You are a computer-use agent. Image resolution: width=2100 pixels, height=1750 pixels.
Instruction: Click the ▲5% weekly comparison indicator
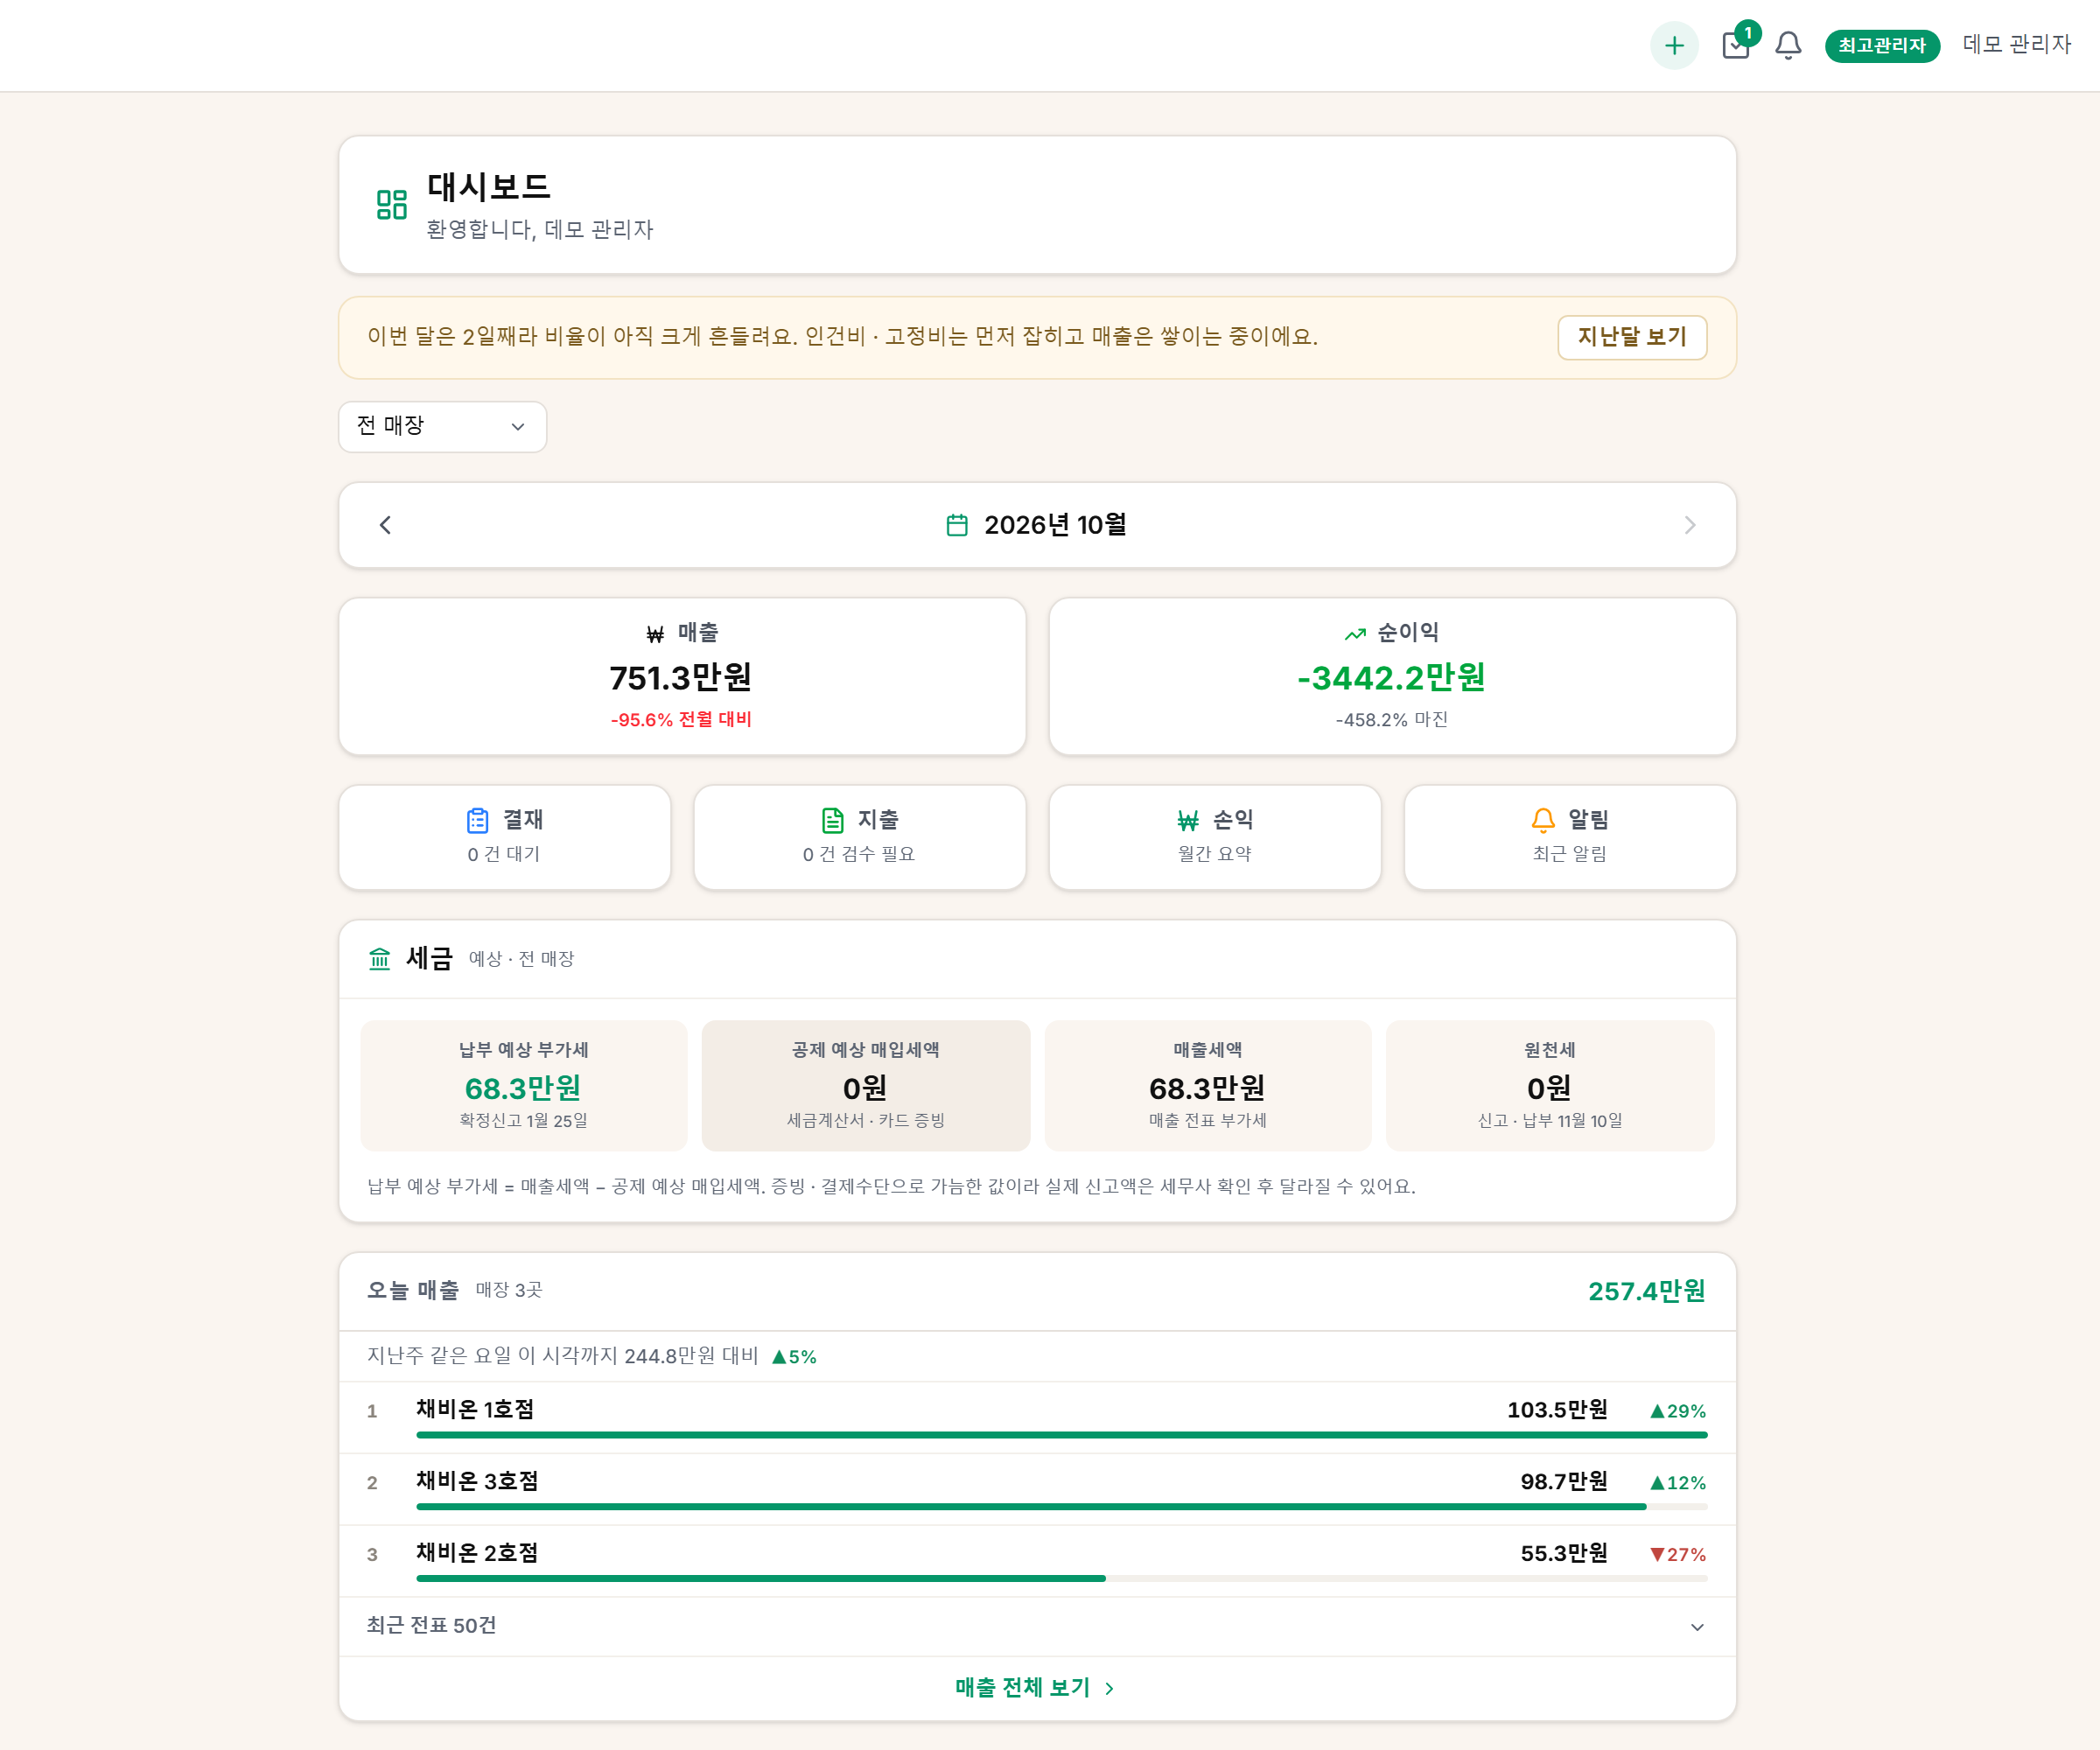[794, 1357]
